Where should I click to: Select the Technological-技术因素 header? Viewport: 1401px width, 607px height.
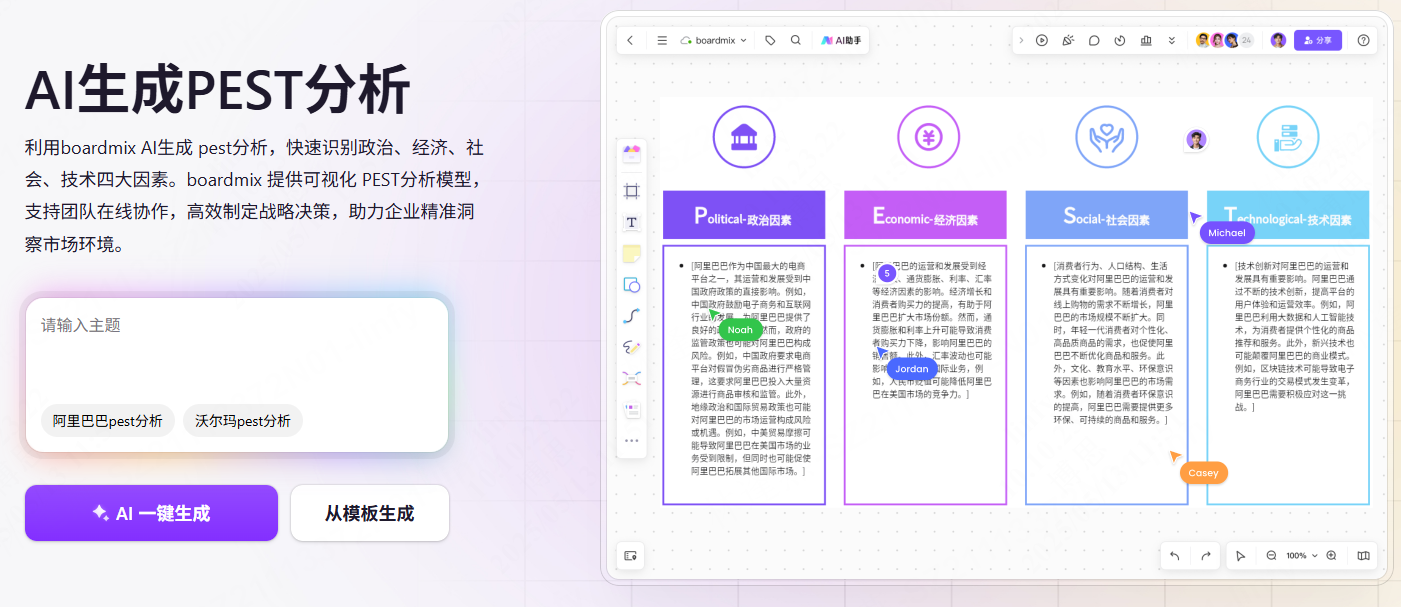pyautogui.click(x=1288, y=216)
